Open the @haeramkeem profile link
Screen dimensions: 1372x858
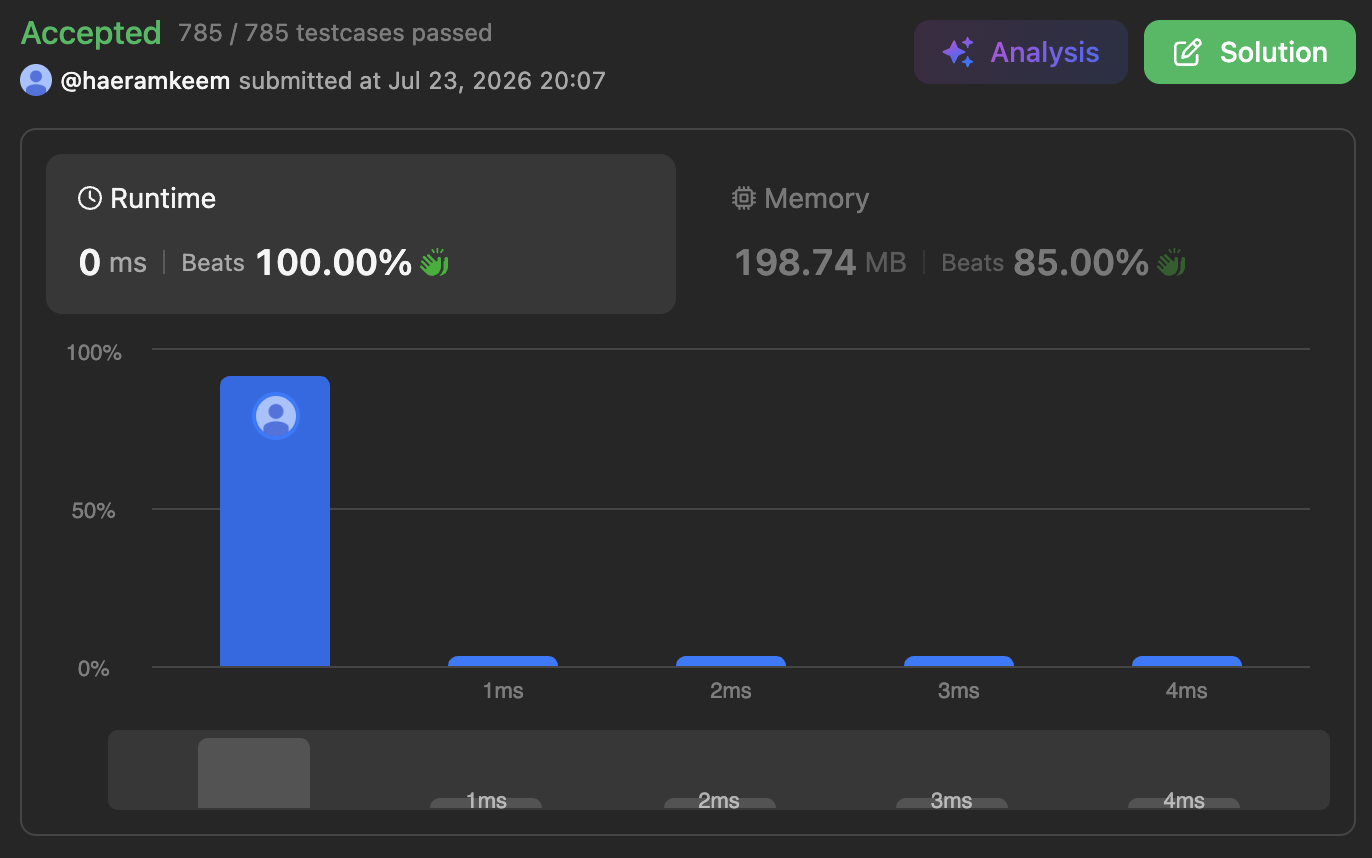[145, 80]
